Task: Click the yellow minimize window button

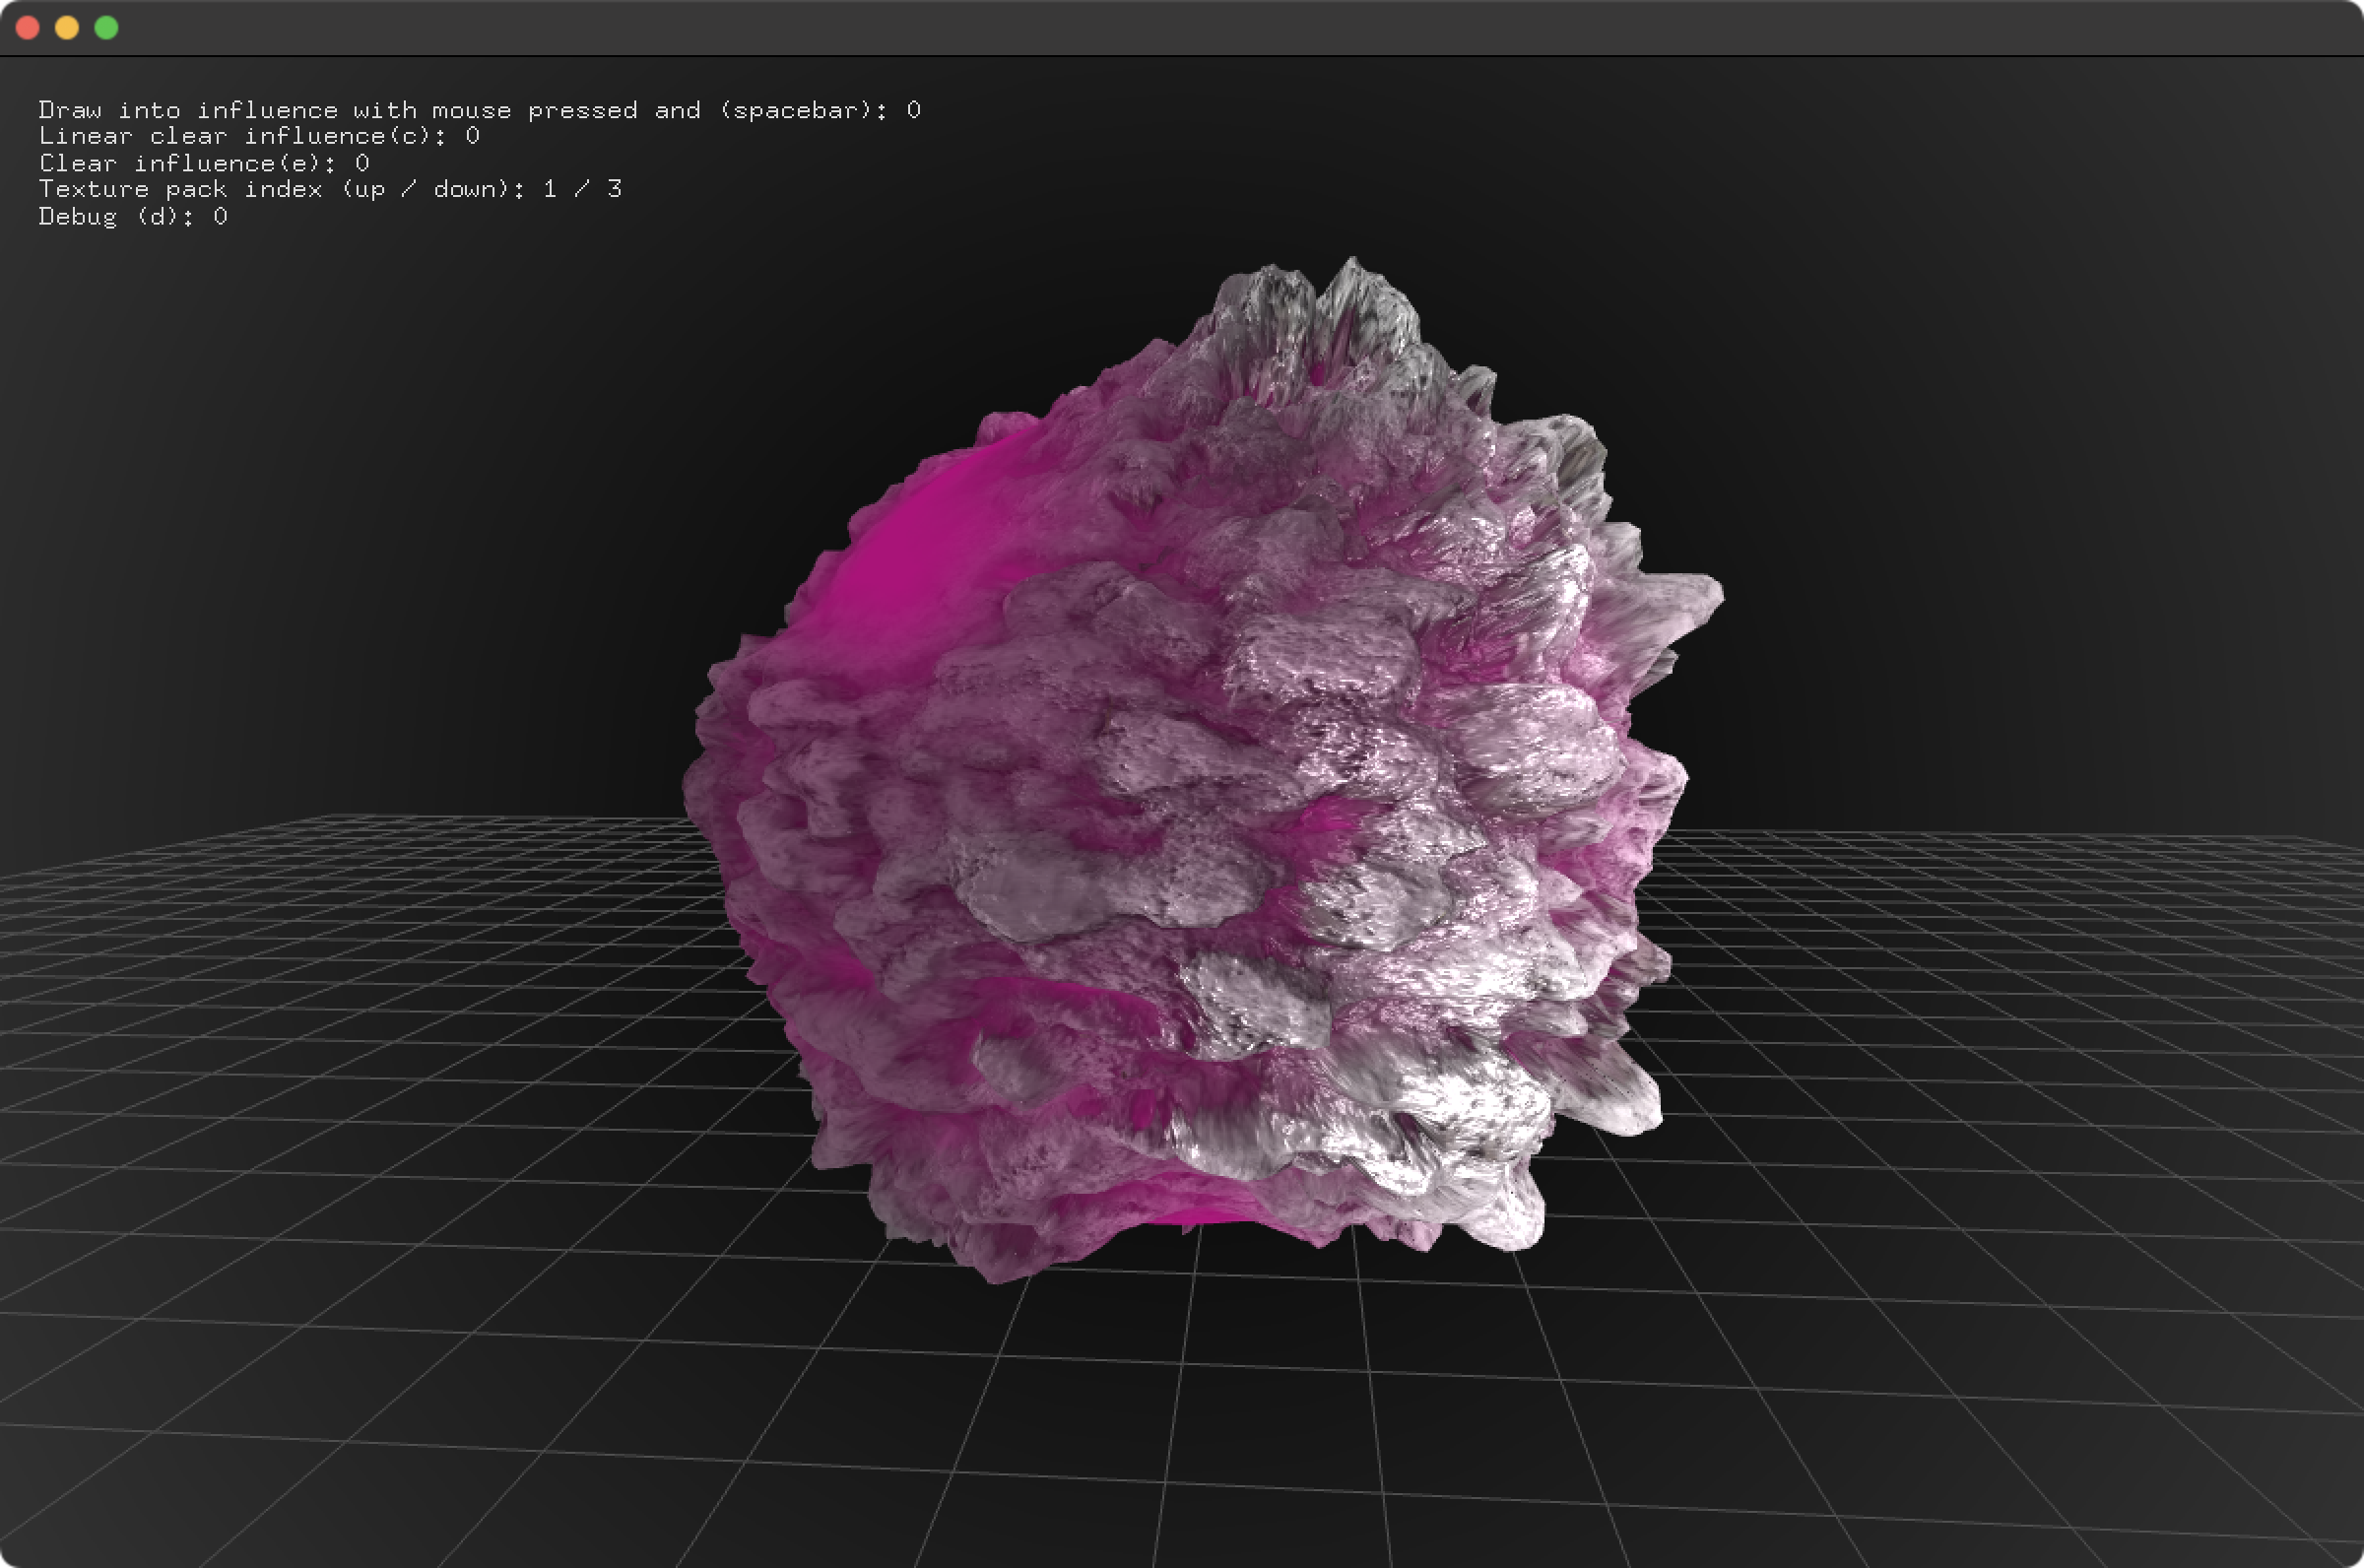Action: [x=67, y=28]
